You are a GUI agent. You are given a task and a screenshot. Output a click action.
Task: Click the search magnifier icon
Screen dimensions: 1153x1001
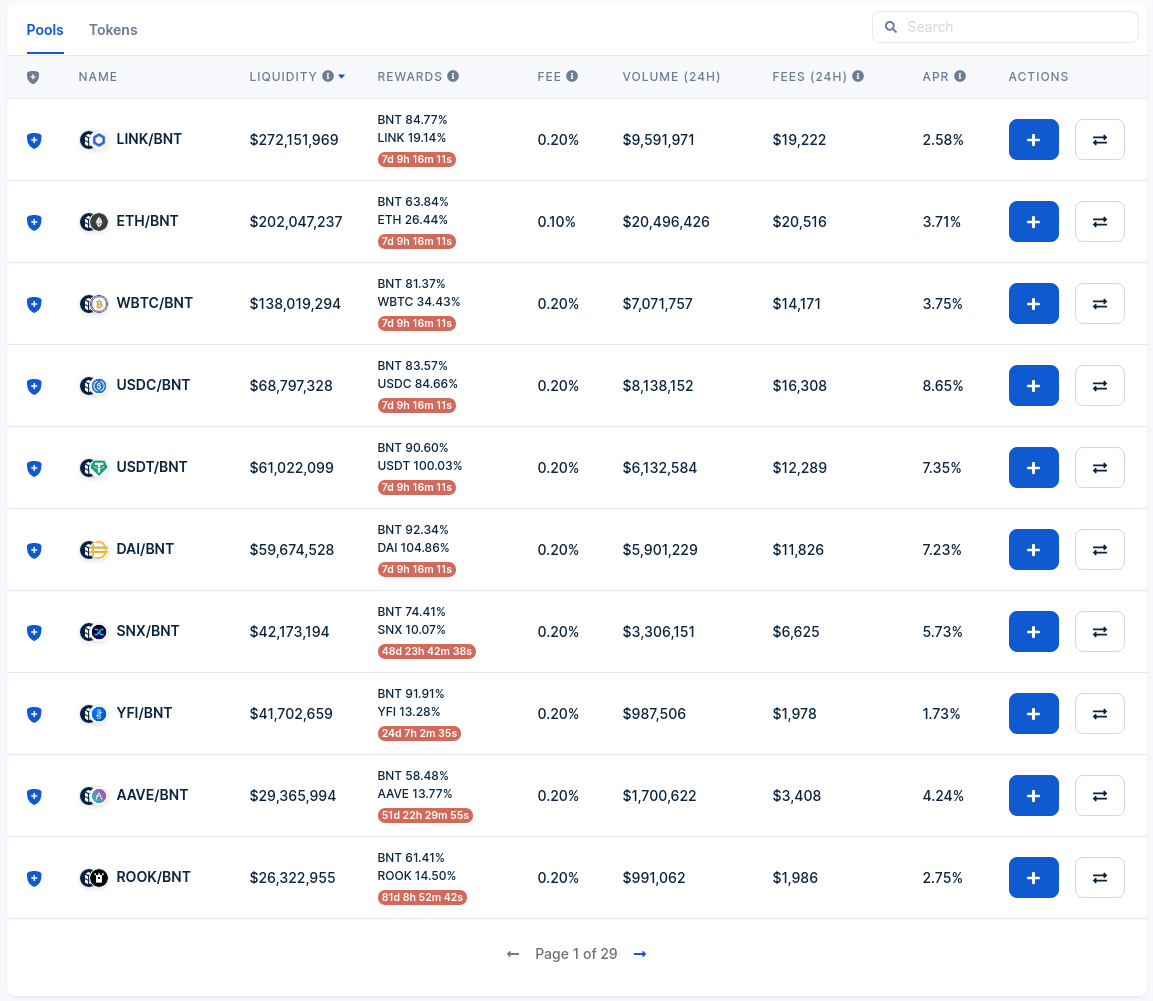(x=890, y=27)
